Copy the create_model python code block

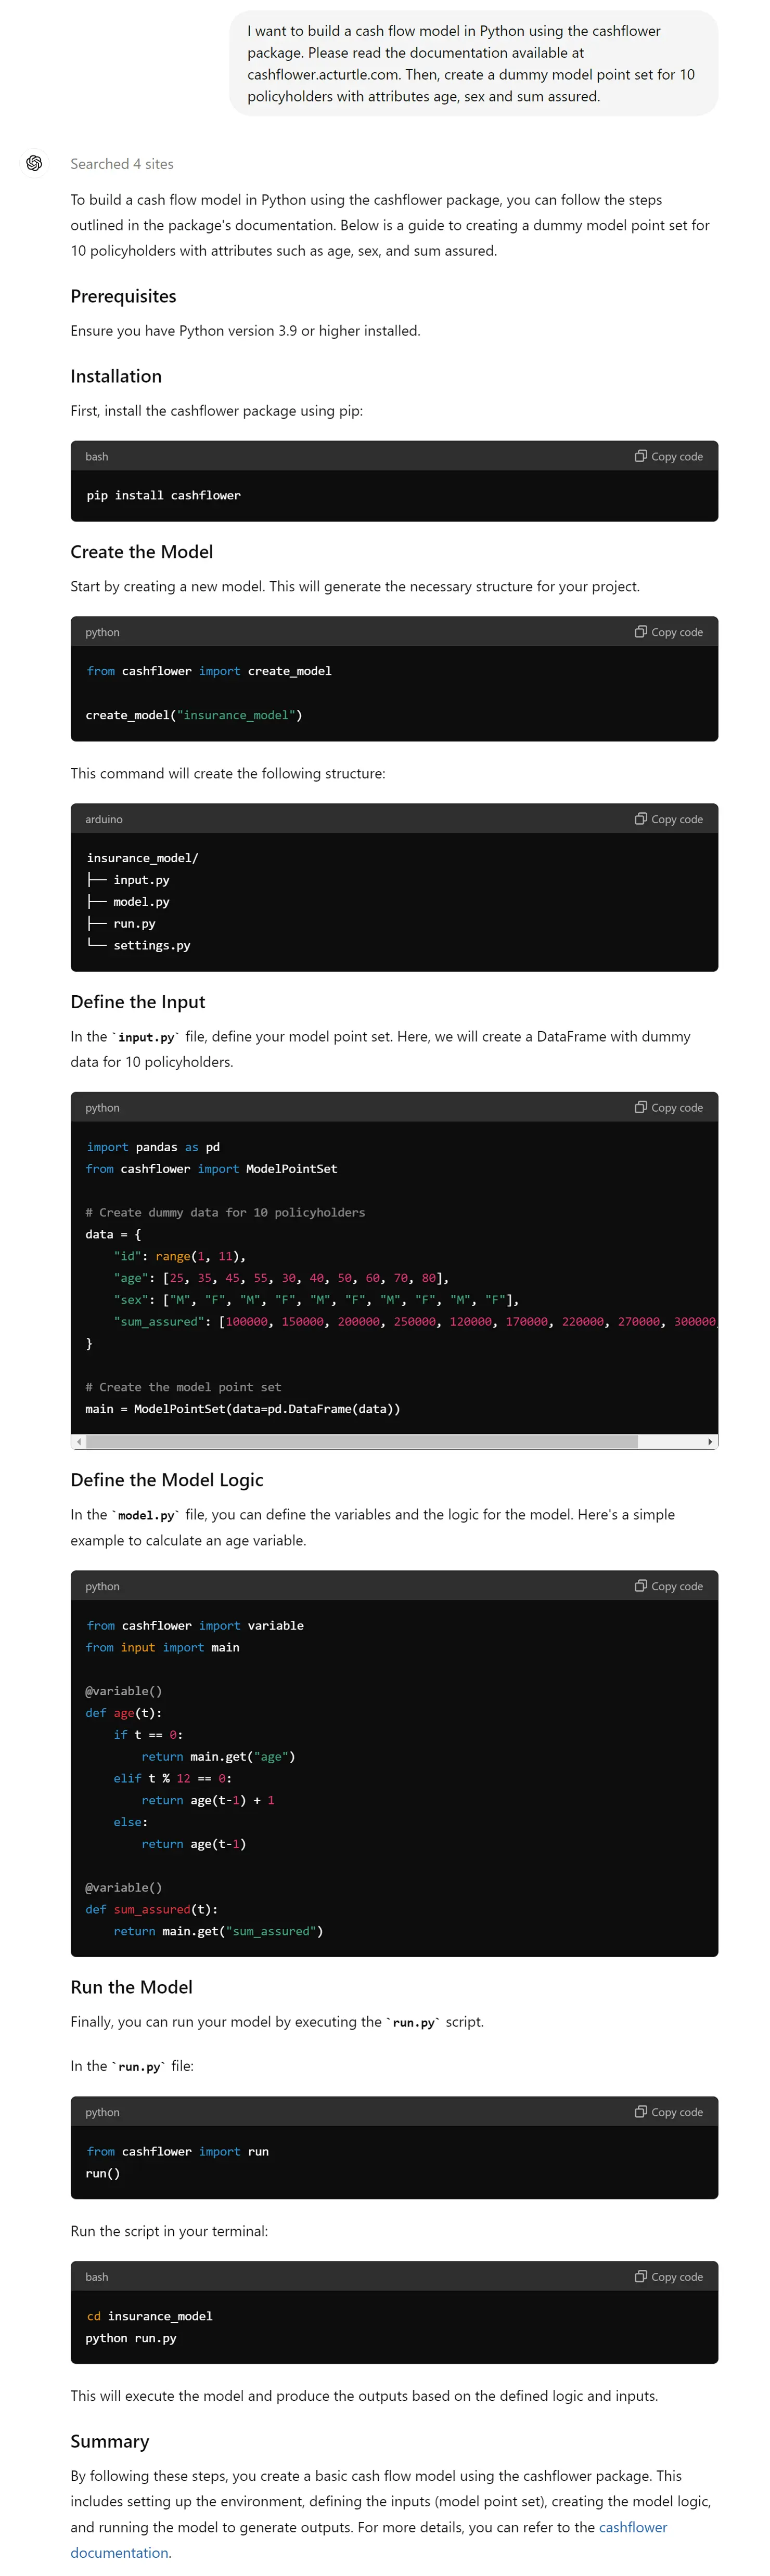click(x=668, y=632)
